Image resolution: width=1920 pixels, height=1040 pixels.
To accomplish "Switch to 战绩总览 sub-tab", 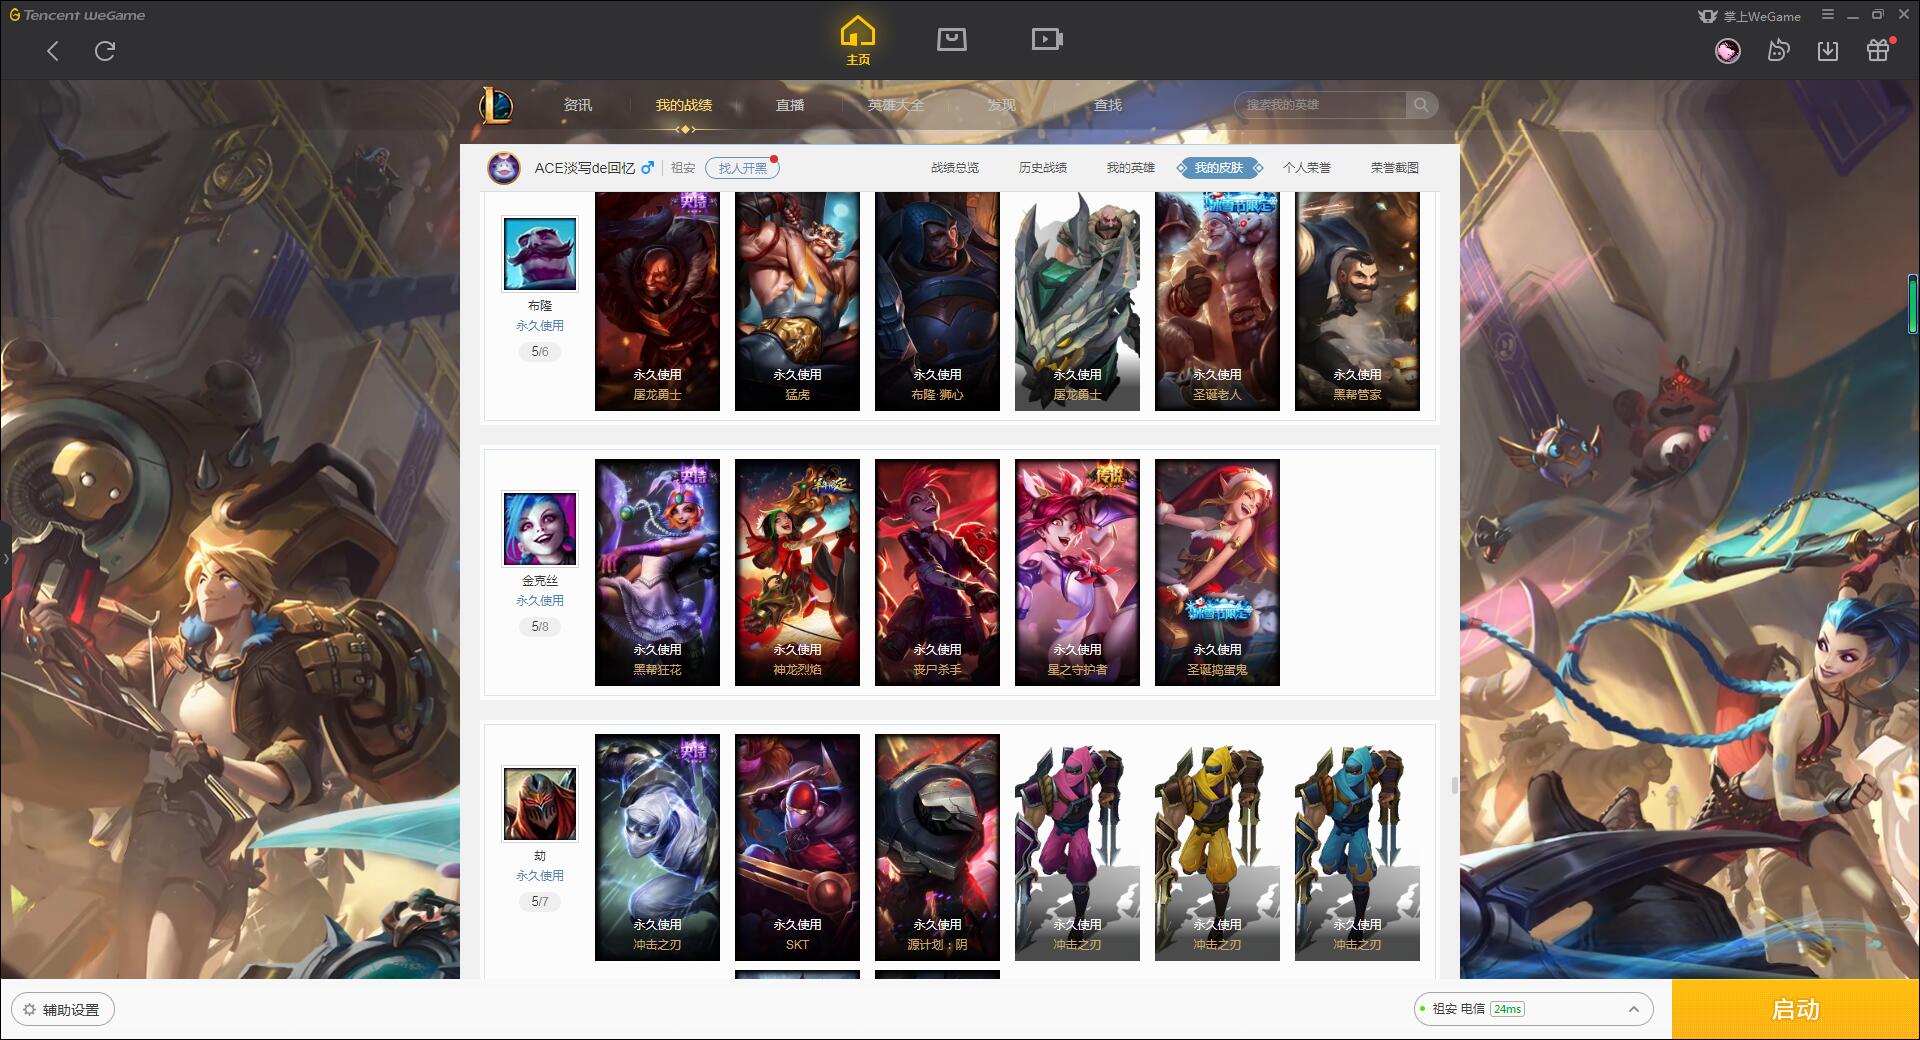I will 955,168.
